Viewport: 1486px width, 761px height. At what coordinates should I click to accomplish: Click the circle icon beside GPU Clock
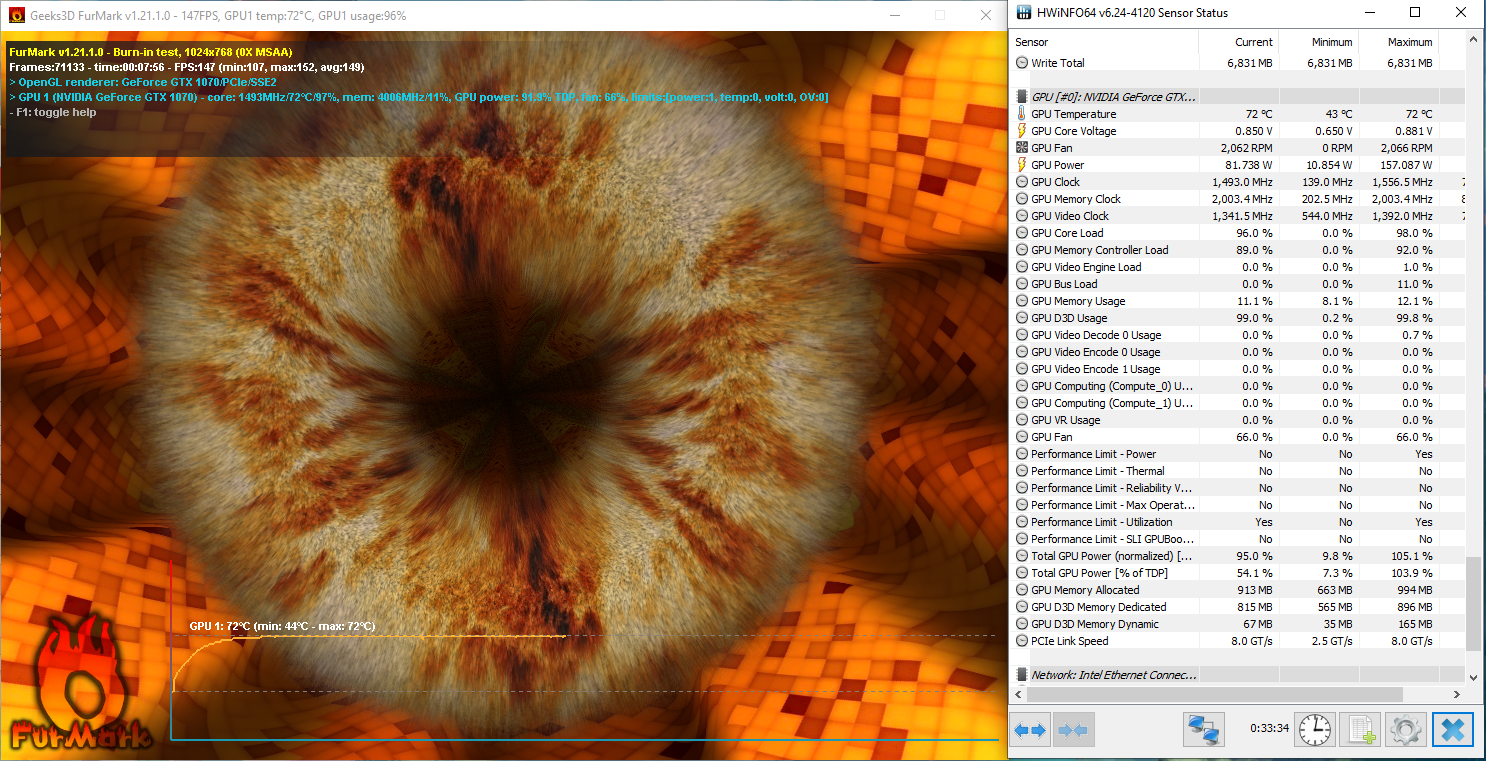coord(1021,182)
